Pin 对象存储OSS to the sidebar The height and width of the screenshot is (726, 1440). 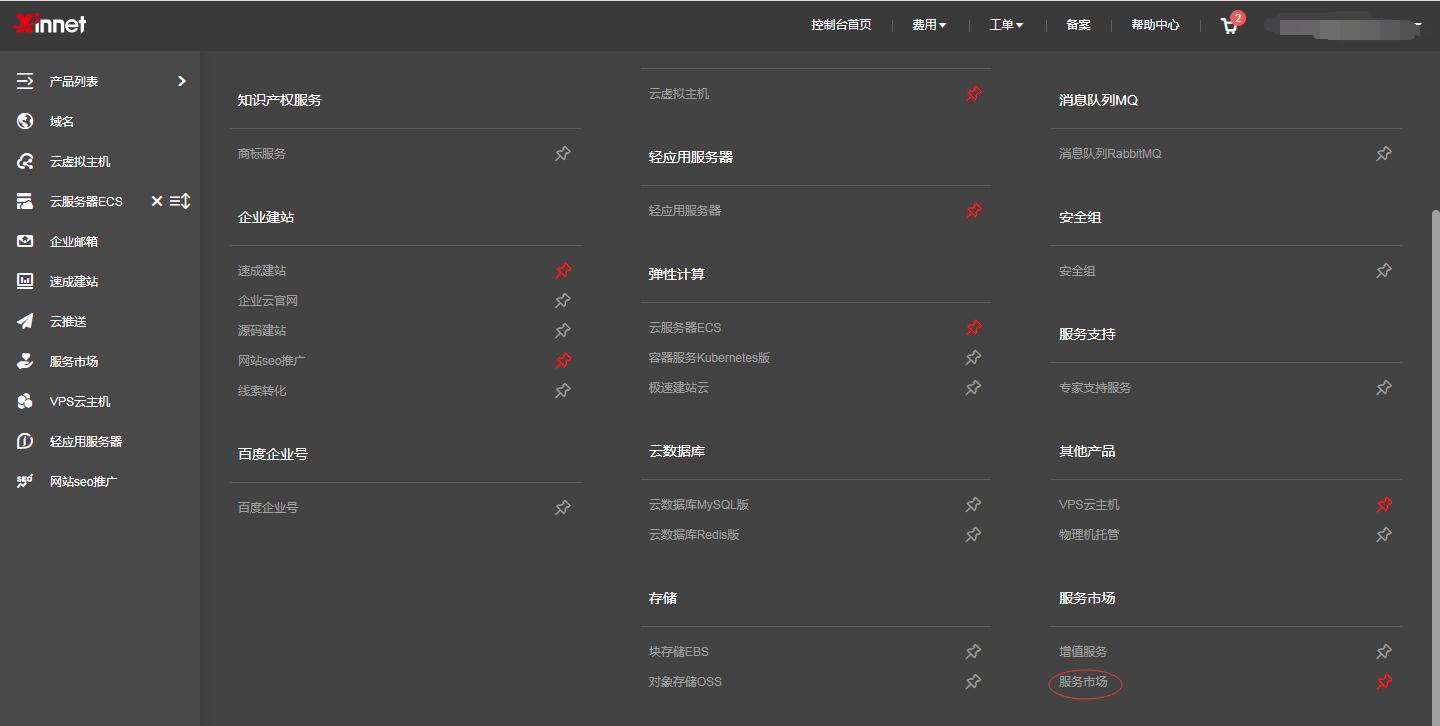tap(973, 682)
